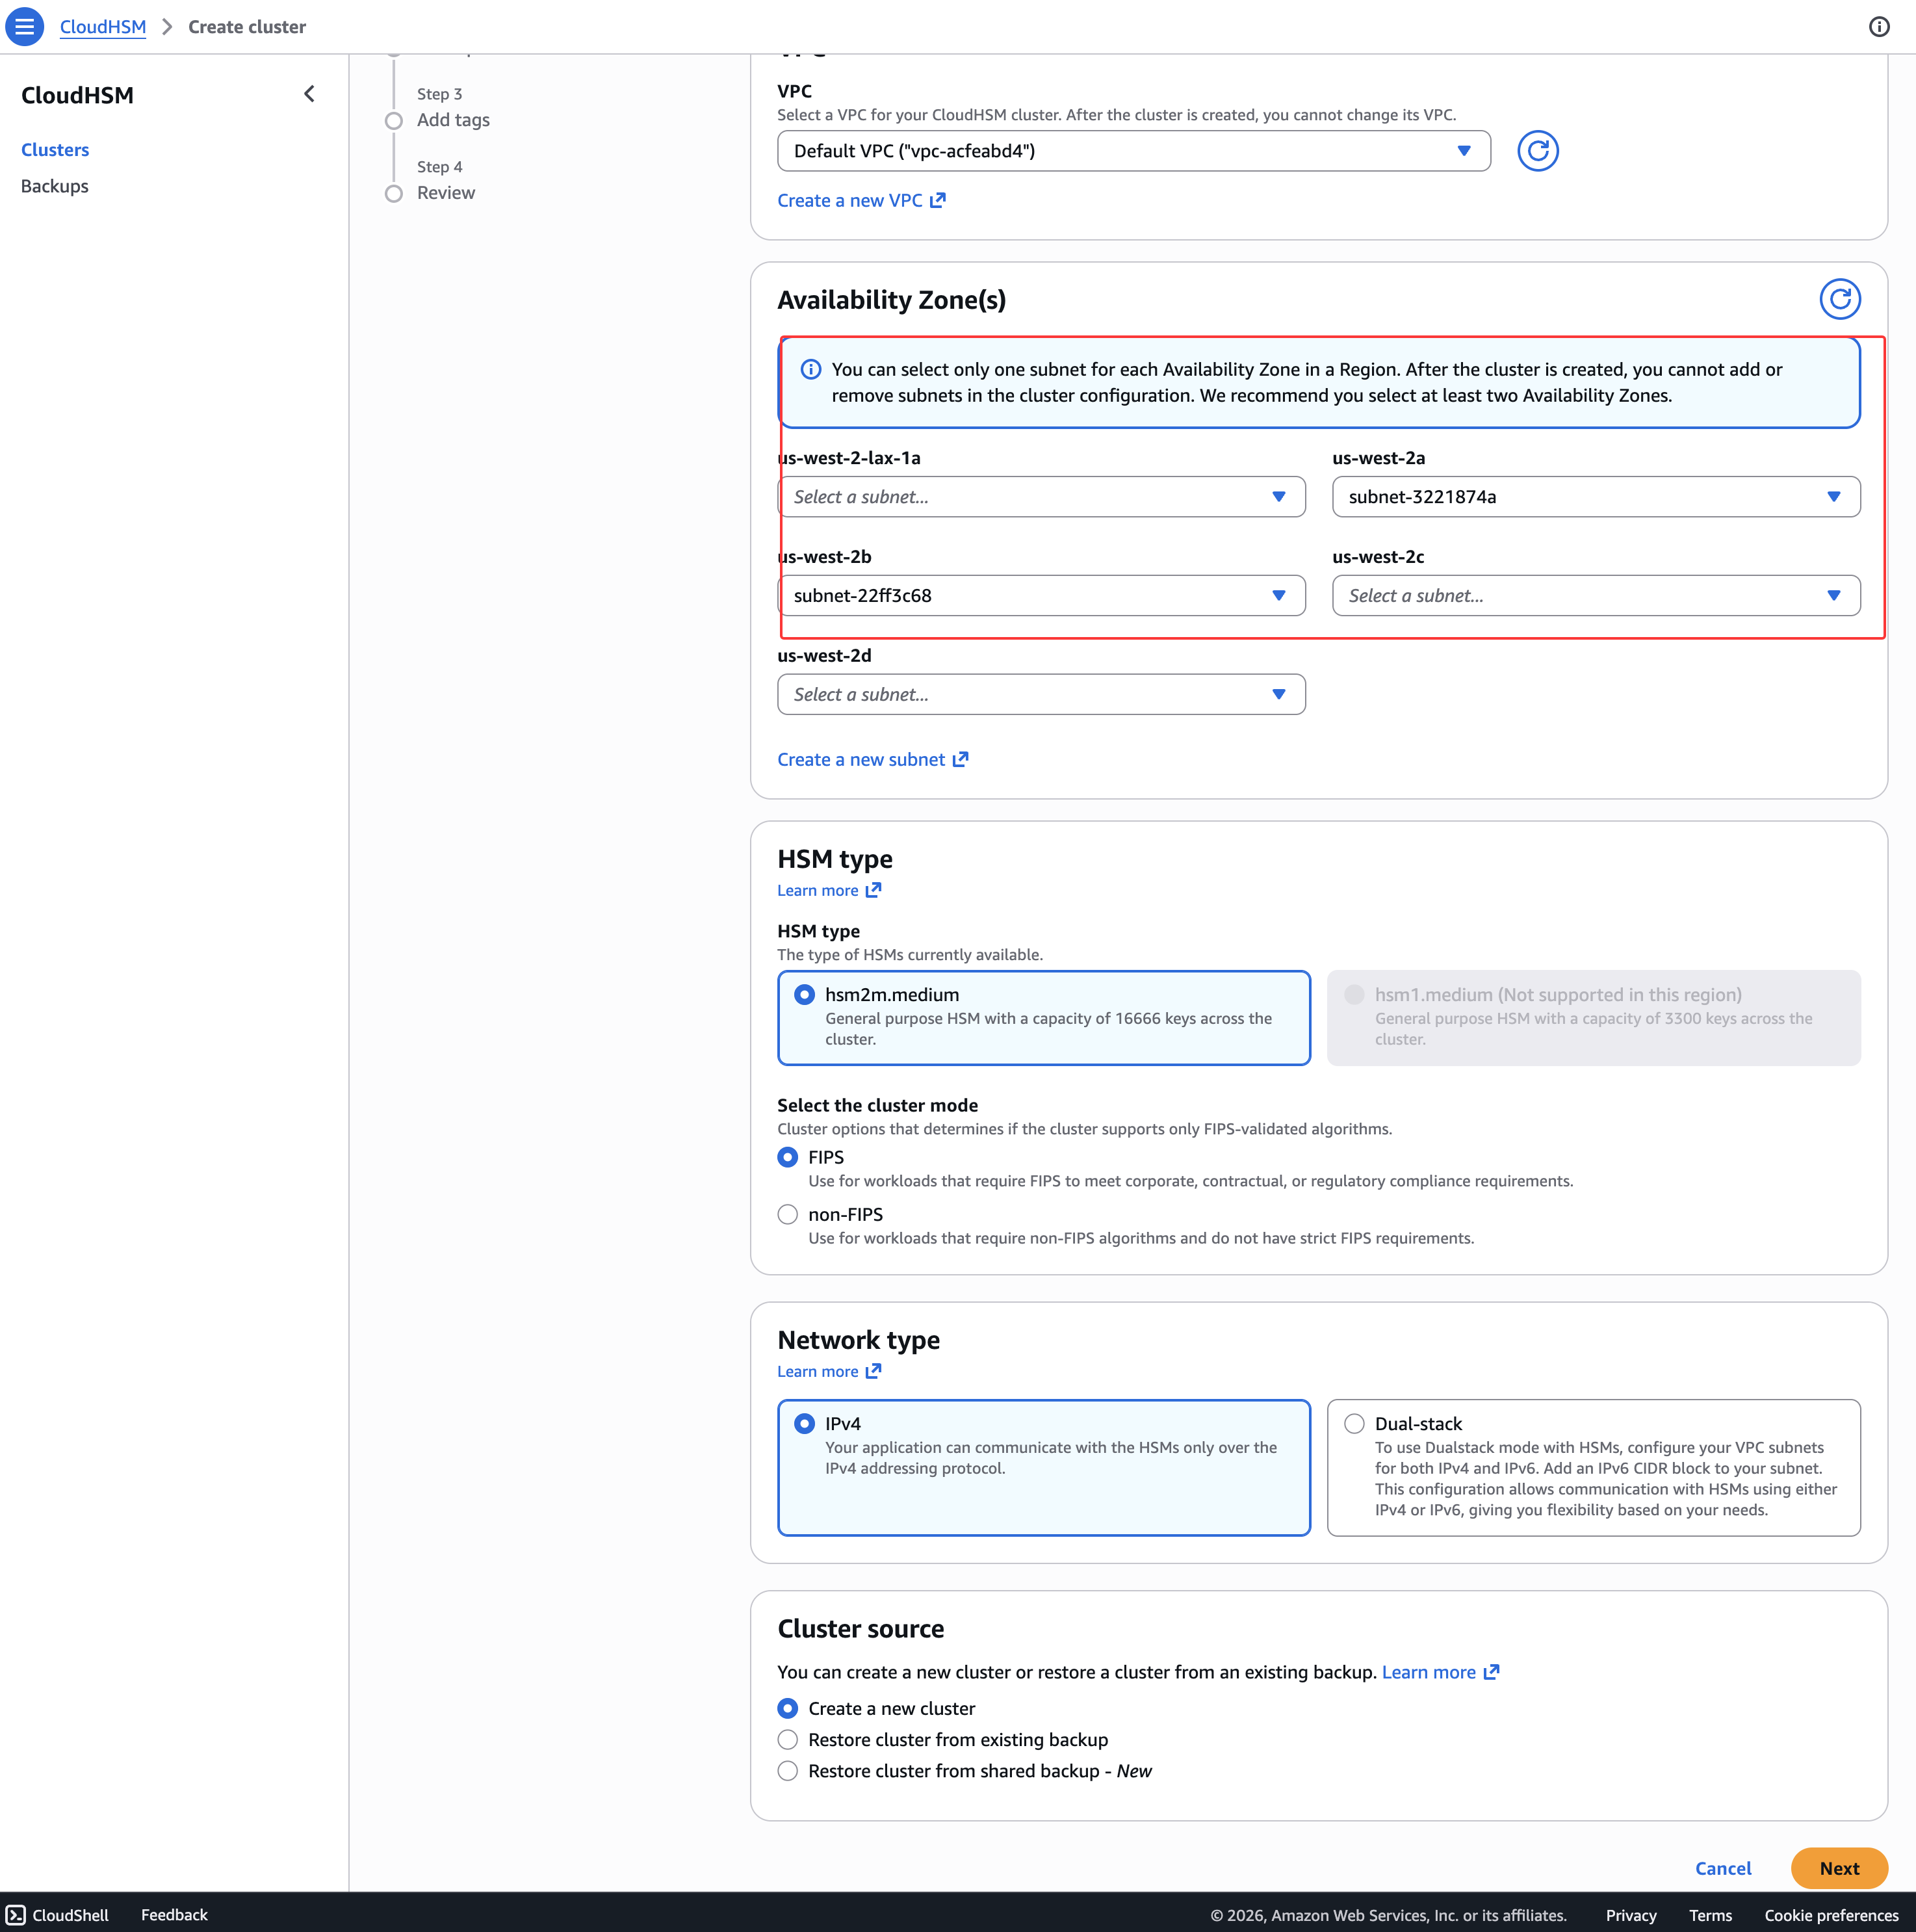
Task: Click the external-link icon beside Create a new subnet
Action: click(x=960, y=760)
